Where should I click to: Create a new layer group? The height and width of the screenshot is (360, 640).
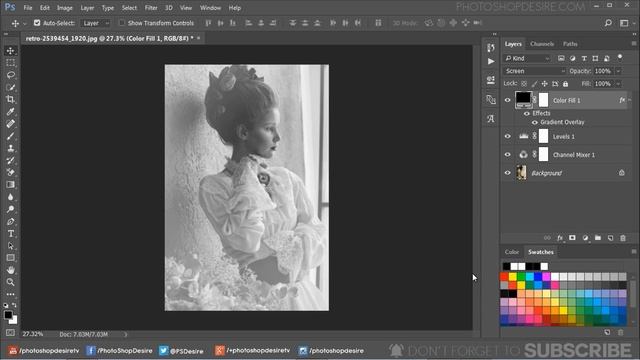coord(598,238)
